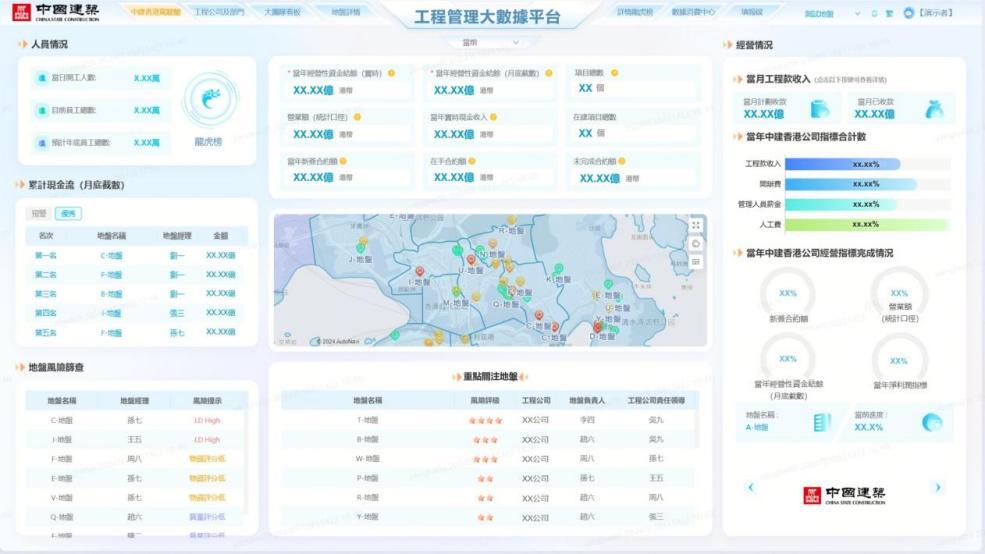This screenshot has width=985, height=554.
Task: Click the 龍虎榜 circular dragon icon
Action: tap(211, 99)
